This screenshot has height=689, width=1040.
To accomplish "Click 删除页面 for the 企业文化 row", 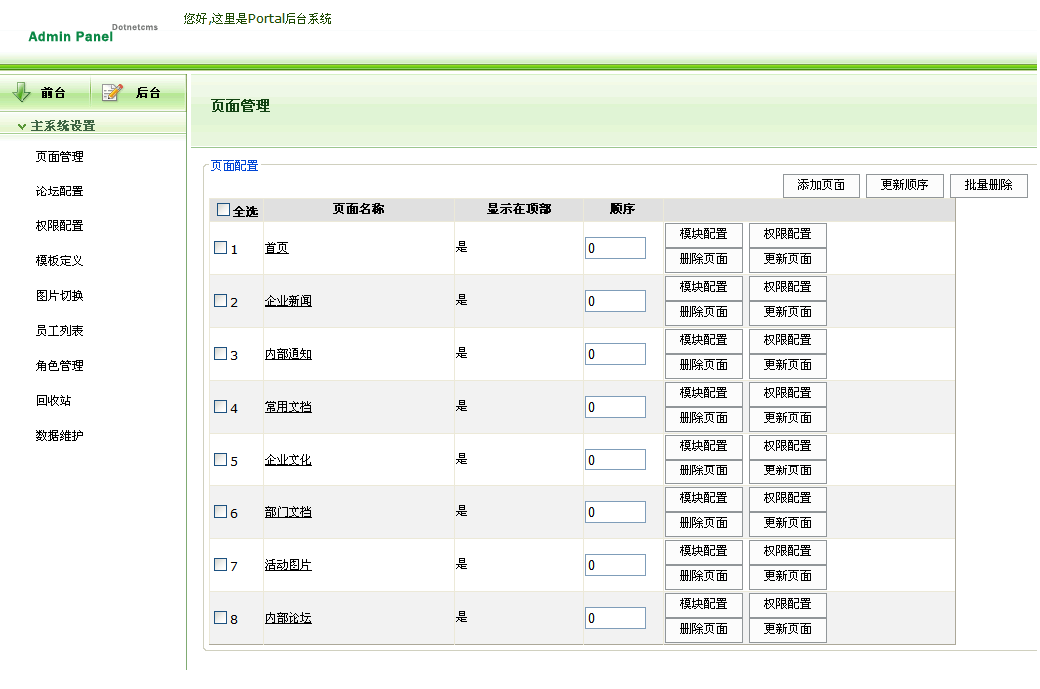I will click(x=704, y=471).
